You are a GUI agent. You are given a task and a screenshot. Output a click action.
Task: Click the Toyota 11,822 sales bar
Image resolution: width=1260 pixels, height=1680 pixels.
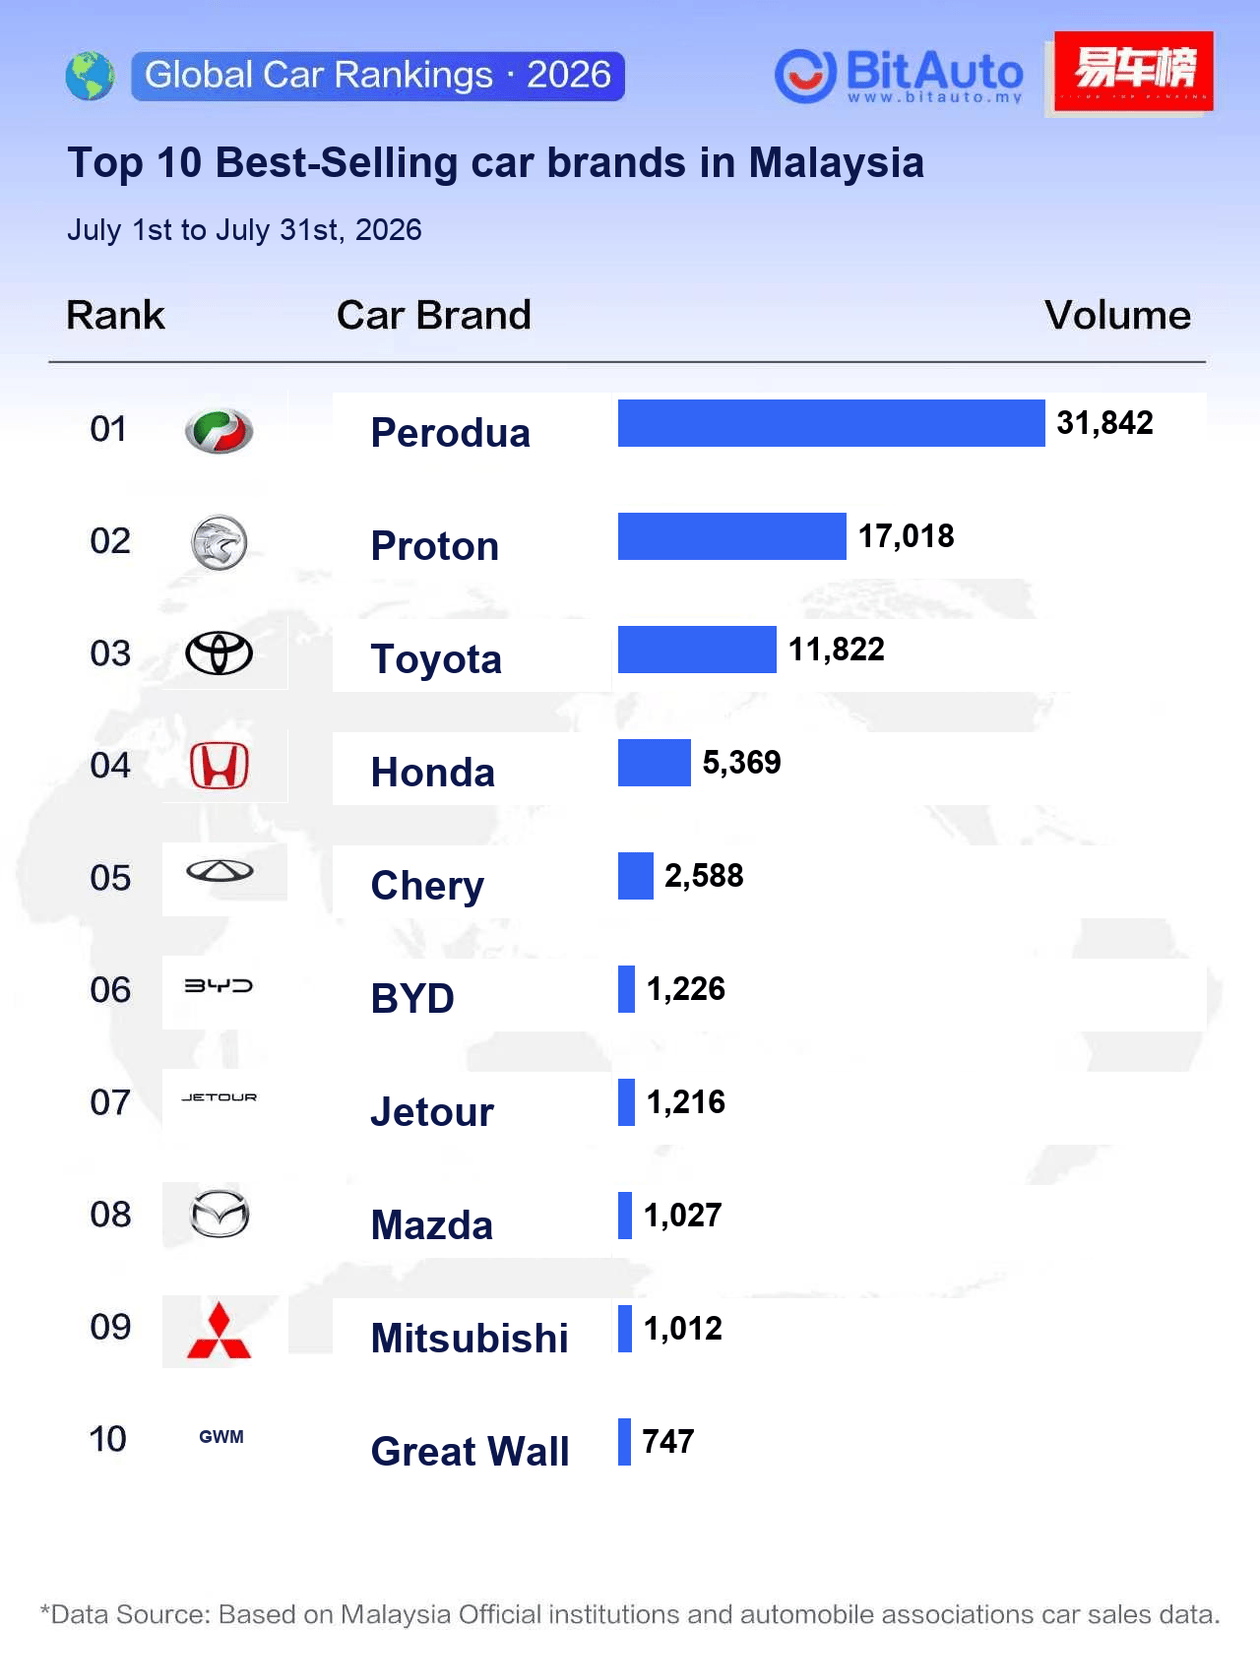[x=697, y=649]
